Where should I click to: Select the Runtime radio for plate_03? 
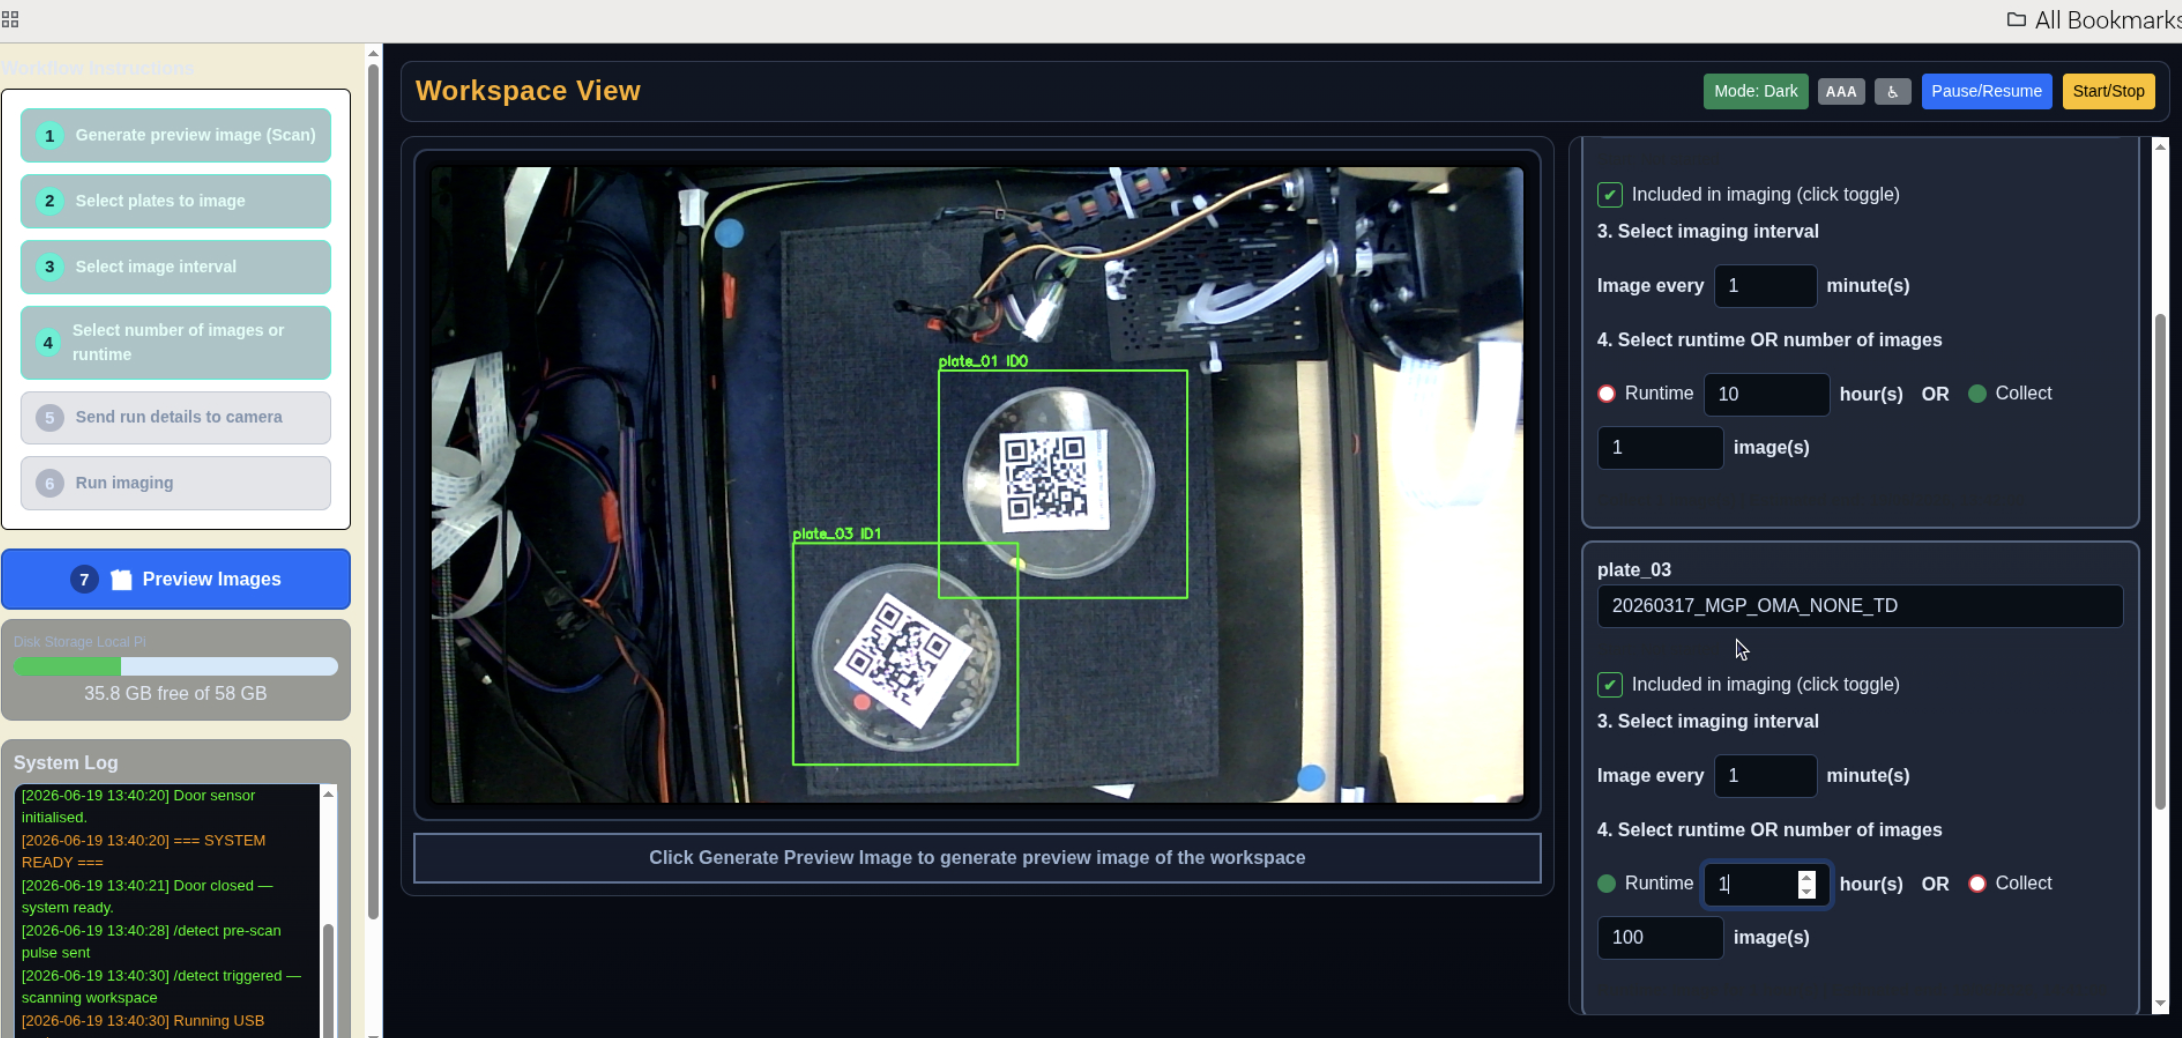(x=1606, y=884)
